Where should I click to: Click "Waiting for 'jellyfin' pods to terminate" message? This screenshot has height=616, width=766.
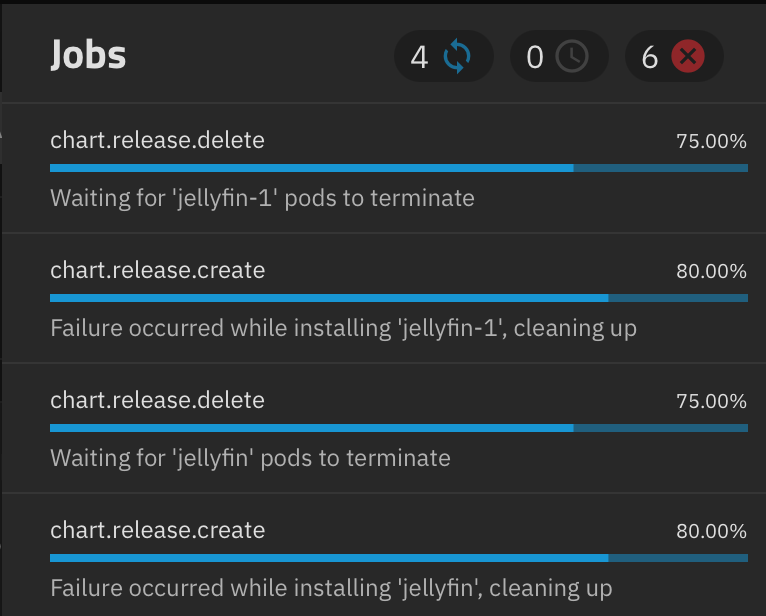pos(250,458)
